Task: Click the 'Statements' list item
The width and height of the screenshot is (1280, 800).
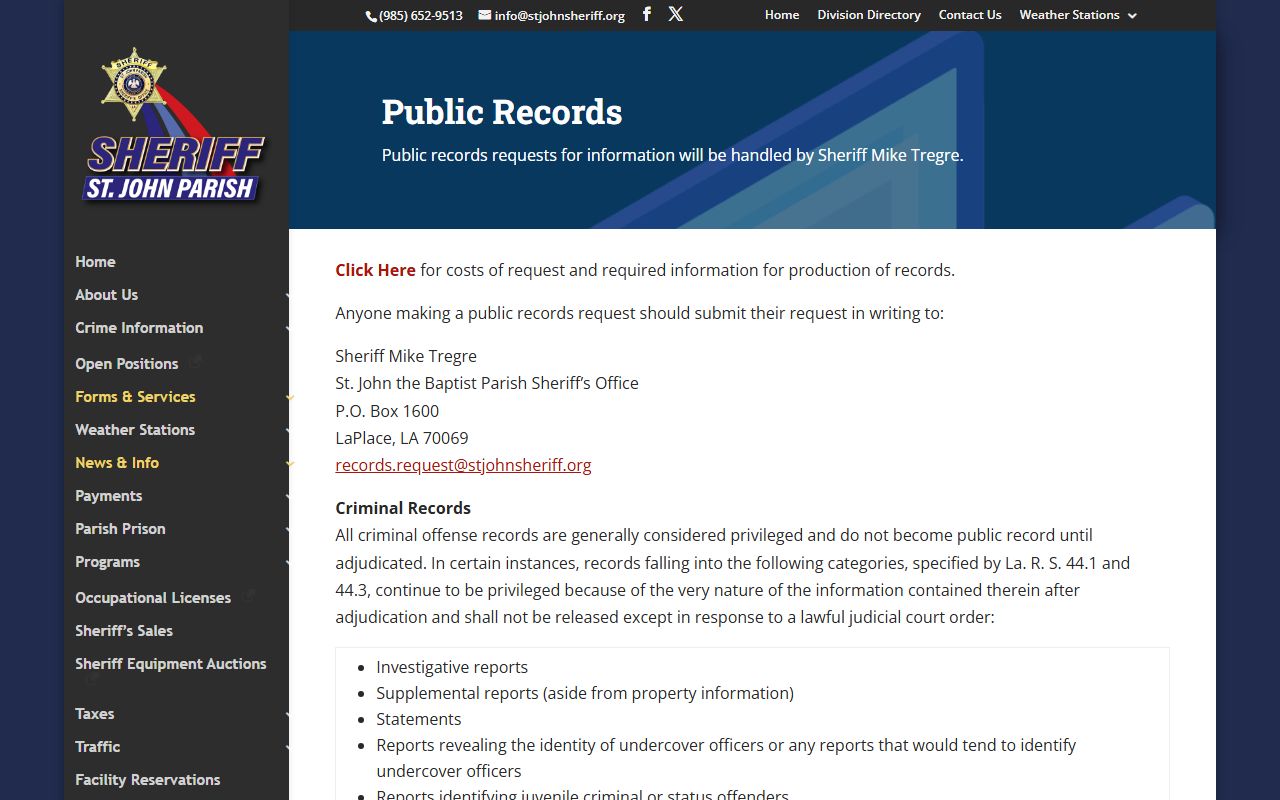Action: [419, 719]
